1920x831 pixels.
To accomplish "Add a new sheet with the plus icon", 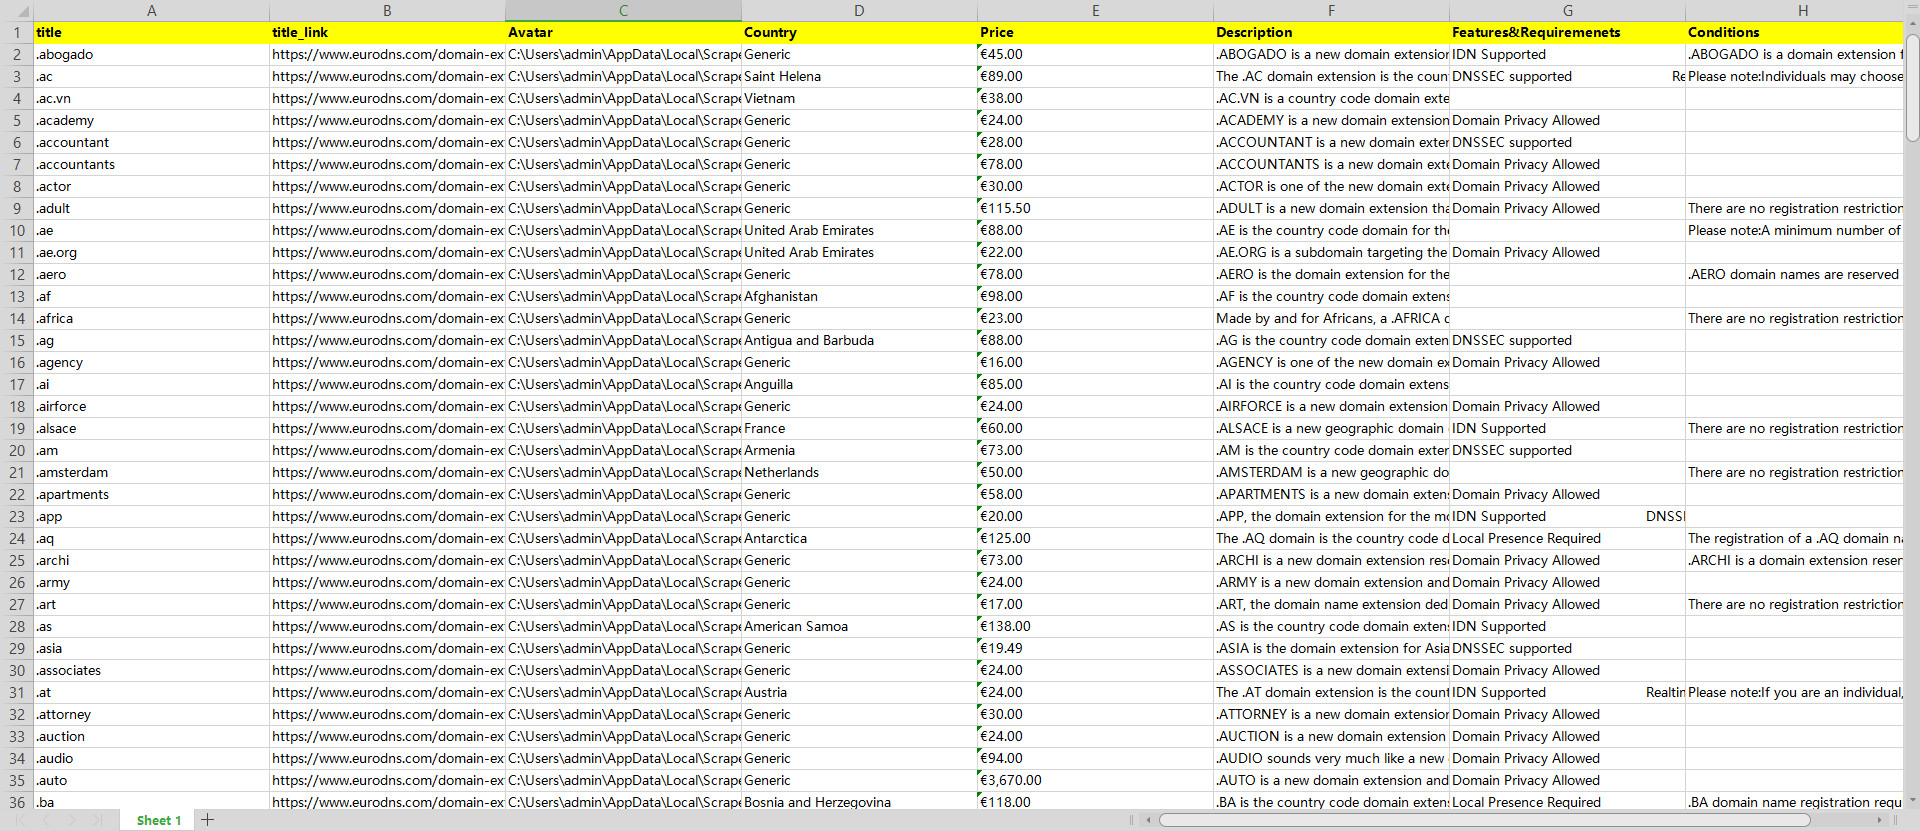I will pos(207,820).
